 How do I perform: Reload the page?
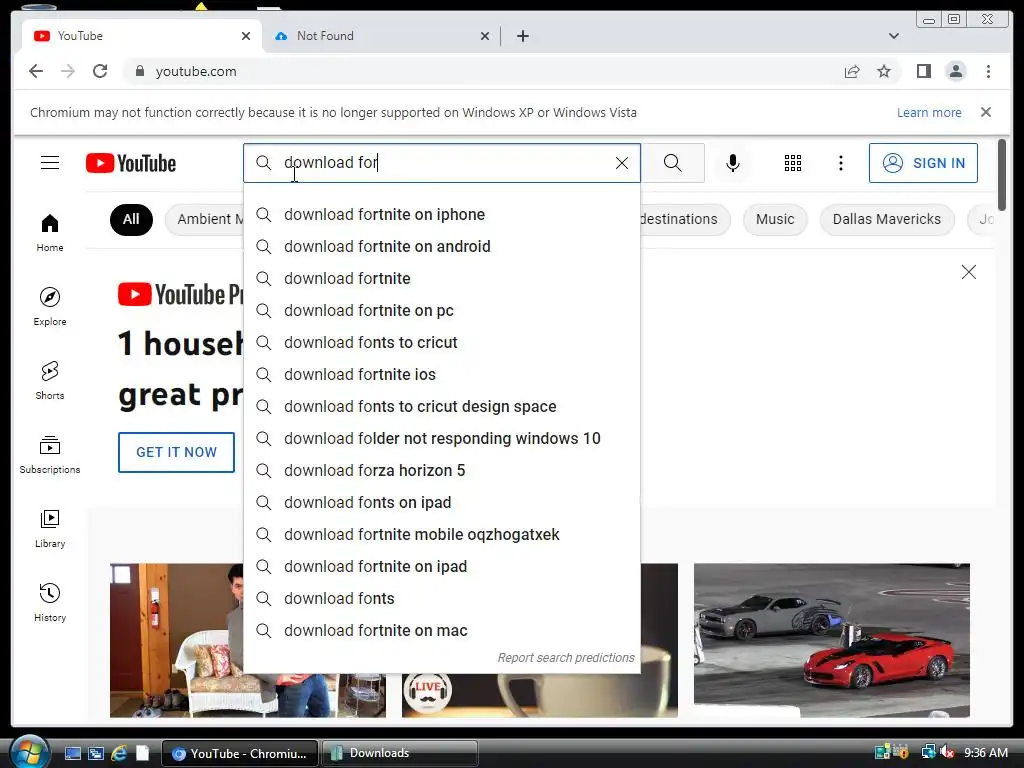click(100, 71)
